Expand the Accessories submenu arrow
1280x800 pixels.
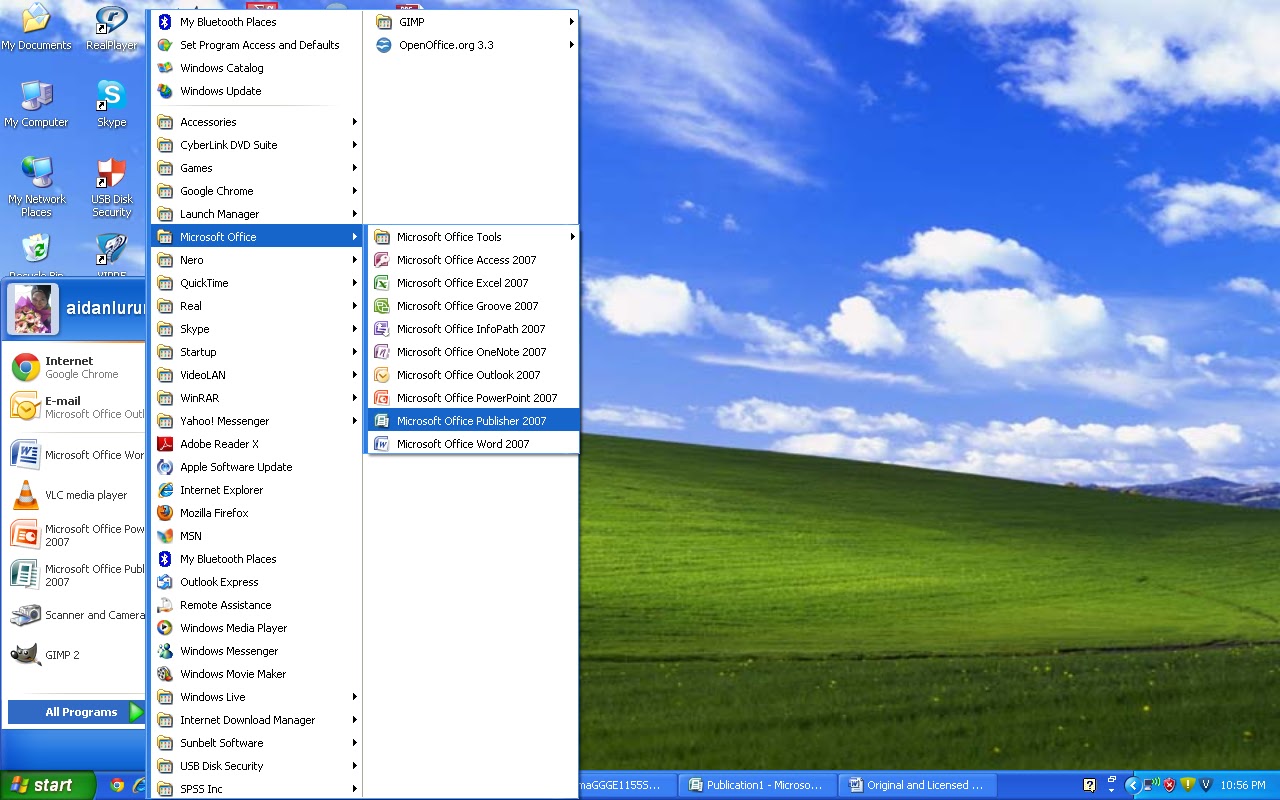(x=355, y=122)
